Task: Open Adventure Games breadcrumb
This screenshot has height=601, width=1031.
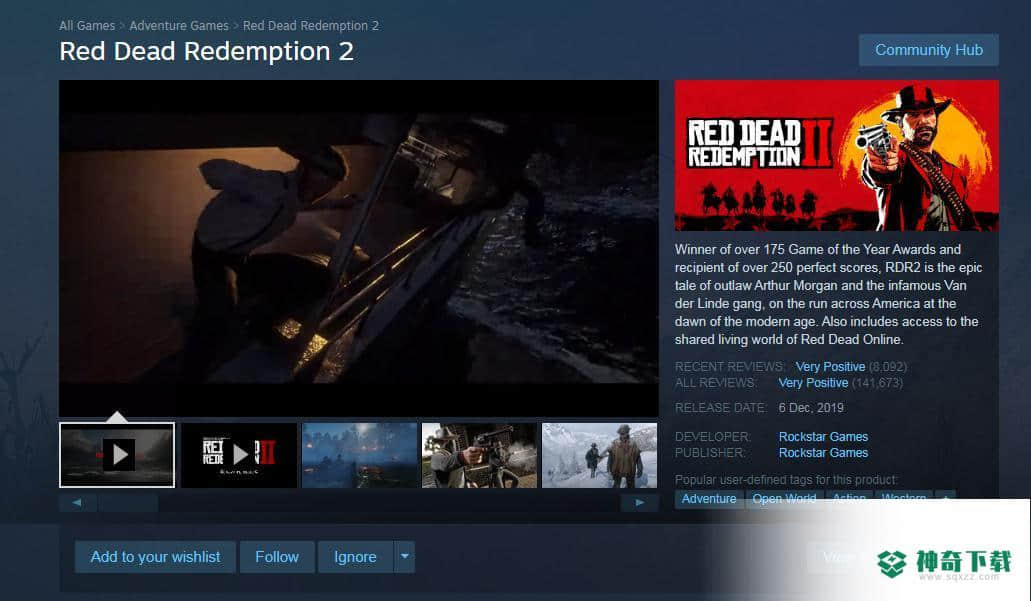Action: tap(179, 26)
